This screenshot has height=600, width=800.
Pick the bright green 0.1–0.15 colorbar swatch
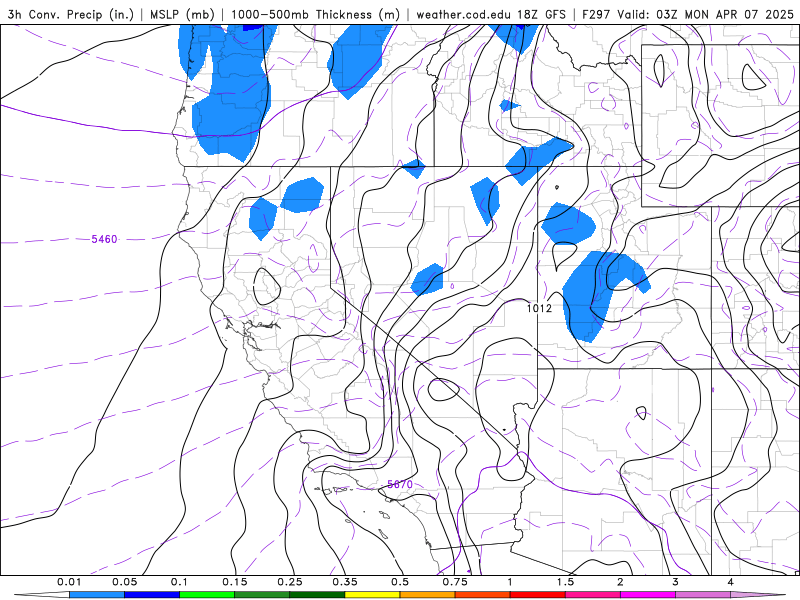[x=207, y=595]
